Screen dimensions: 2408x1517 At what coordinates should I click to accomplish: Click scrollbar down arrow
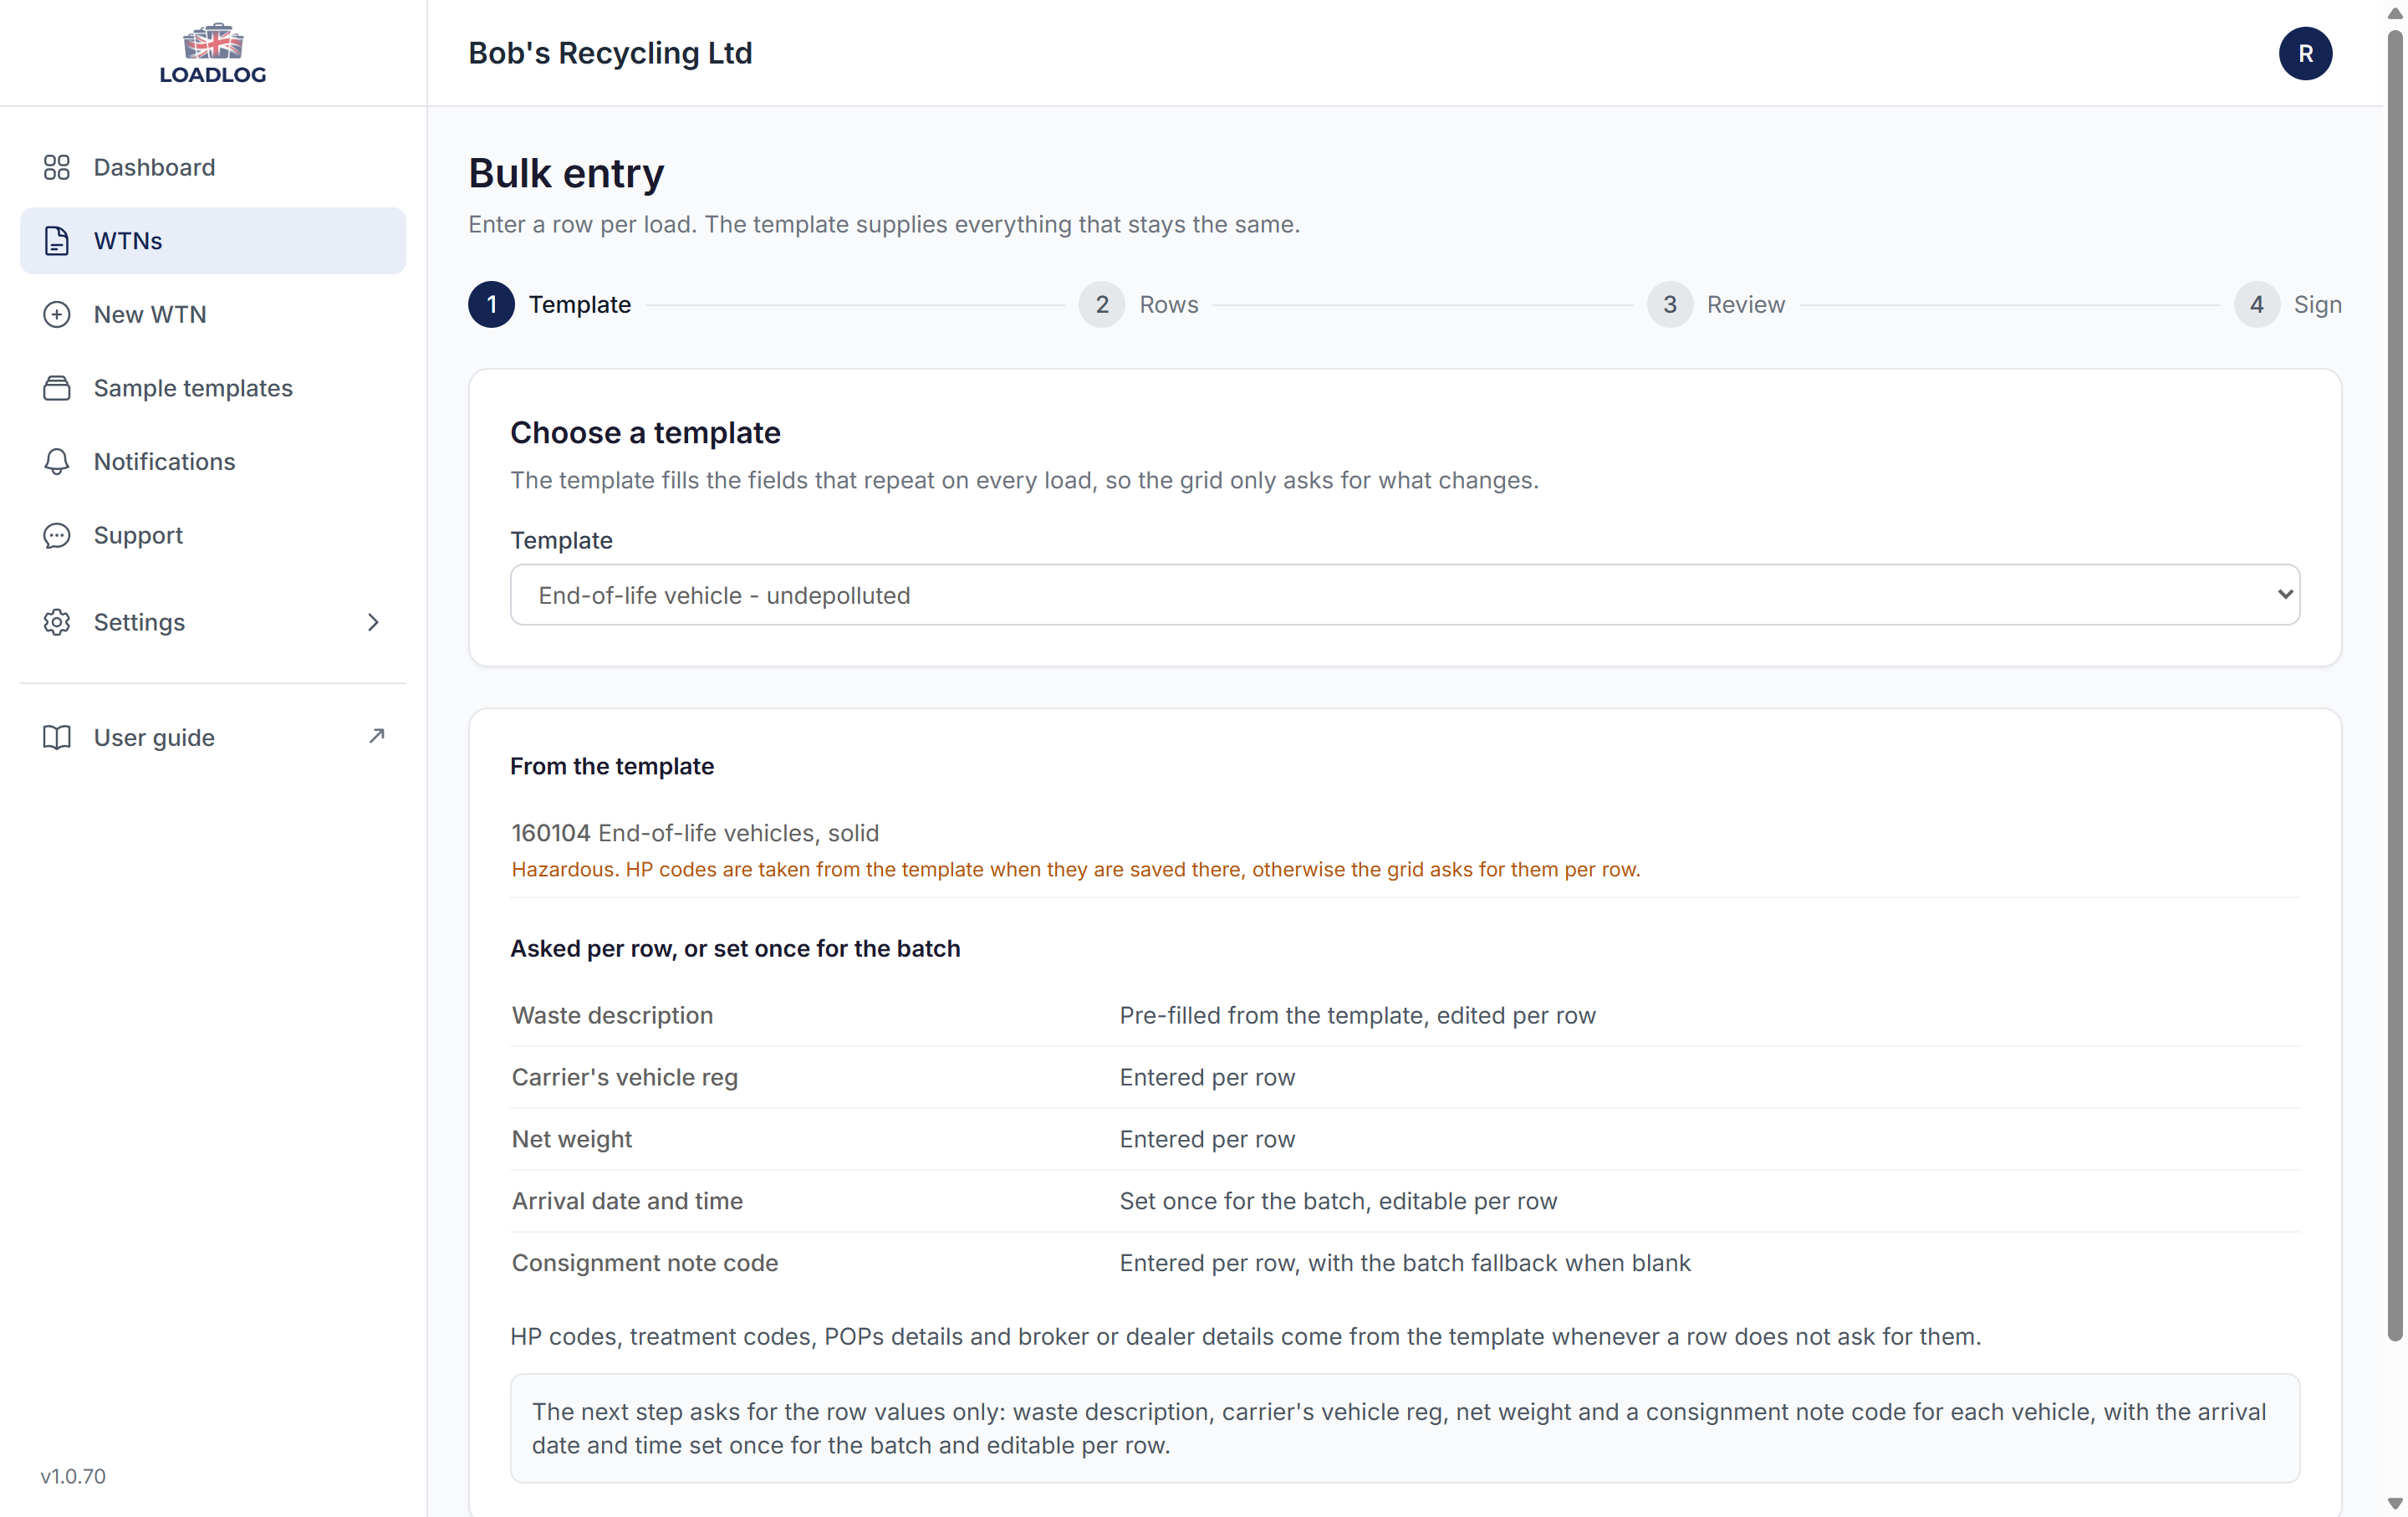2394,1504
